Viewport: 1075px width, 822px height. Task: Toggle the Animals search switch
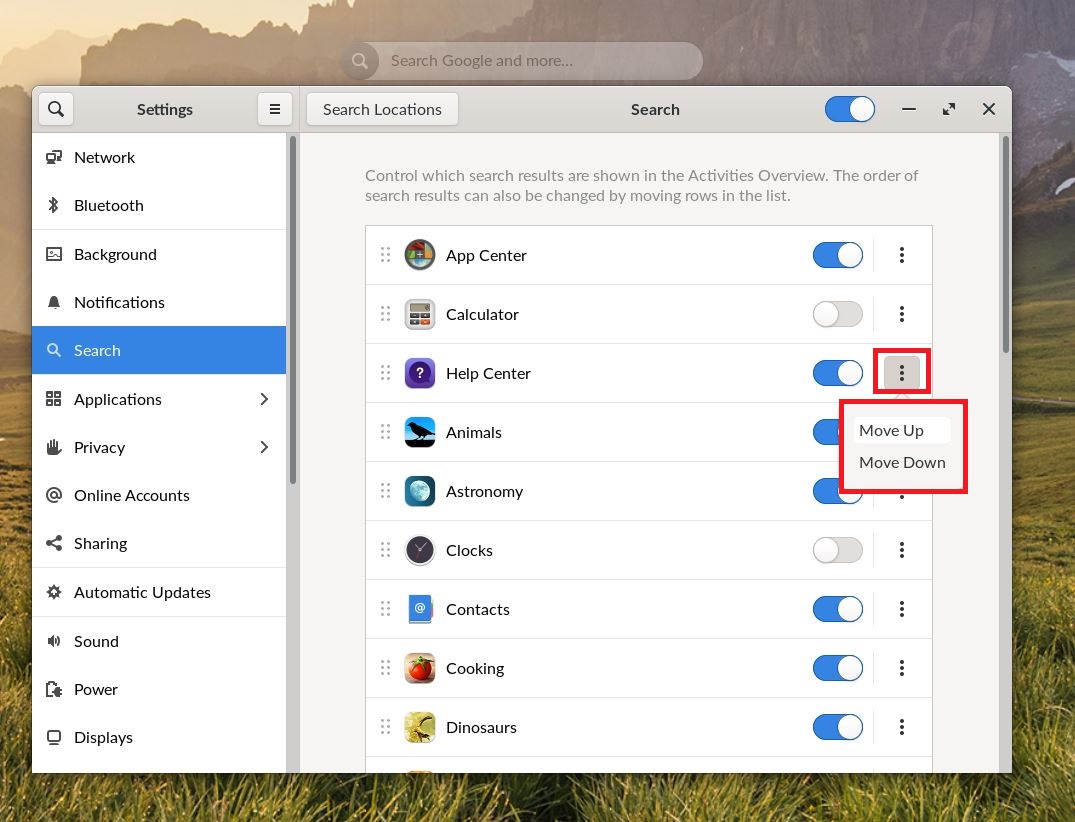827,432
